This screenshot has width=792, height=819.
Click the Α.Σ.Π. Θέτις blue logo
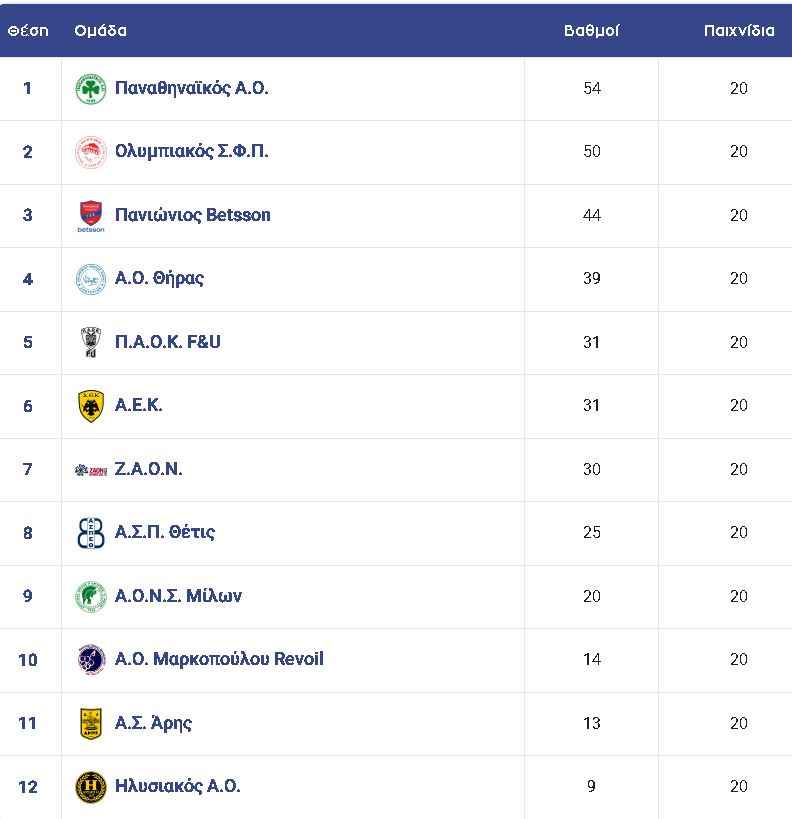click(91, 533)
